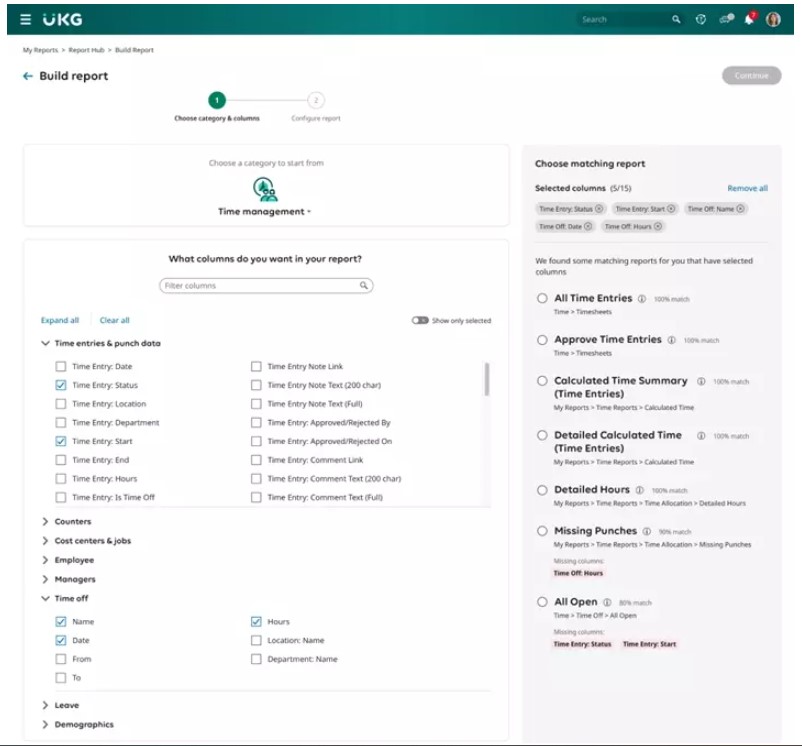
Task: Click the magnifier in Filter columns field
Action: coord(364,286)
